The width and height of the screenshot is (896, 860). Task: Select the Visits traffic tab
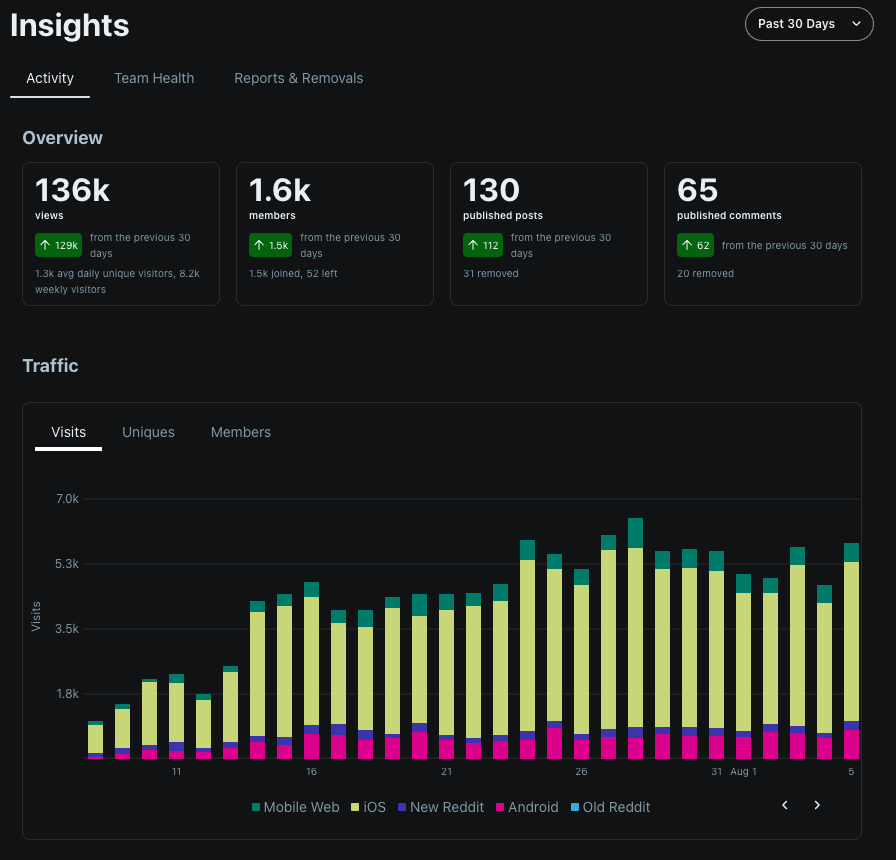tap(69, 432)
